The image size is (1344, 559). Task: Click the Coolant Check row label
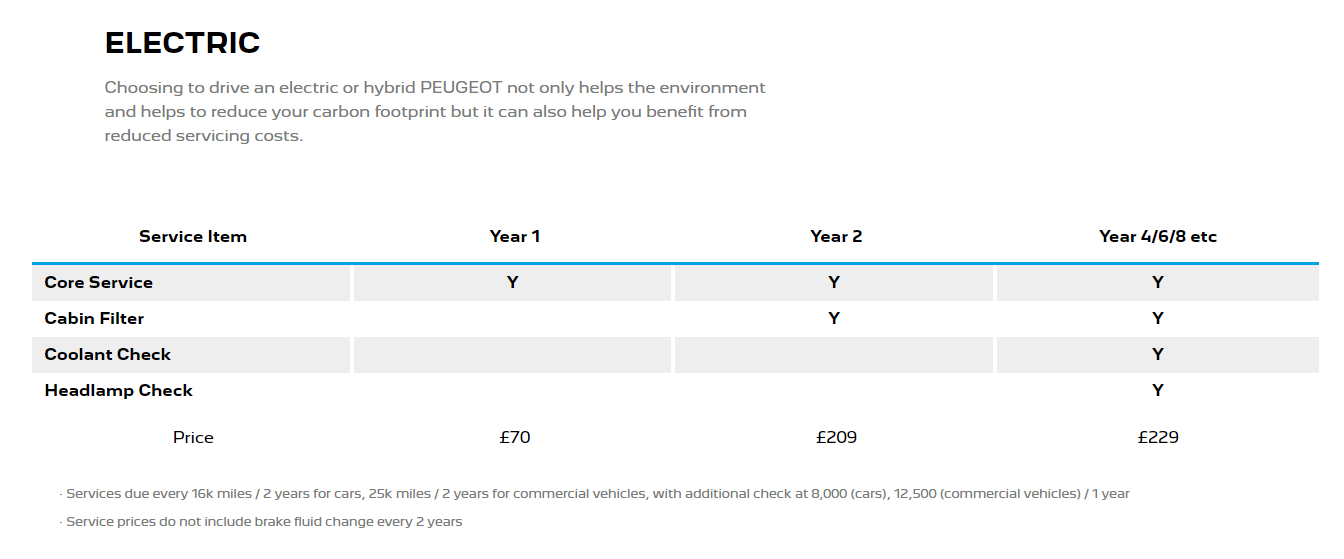[x=108, y=355]
